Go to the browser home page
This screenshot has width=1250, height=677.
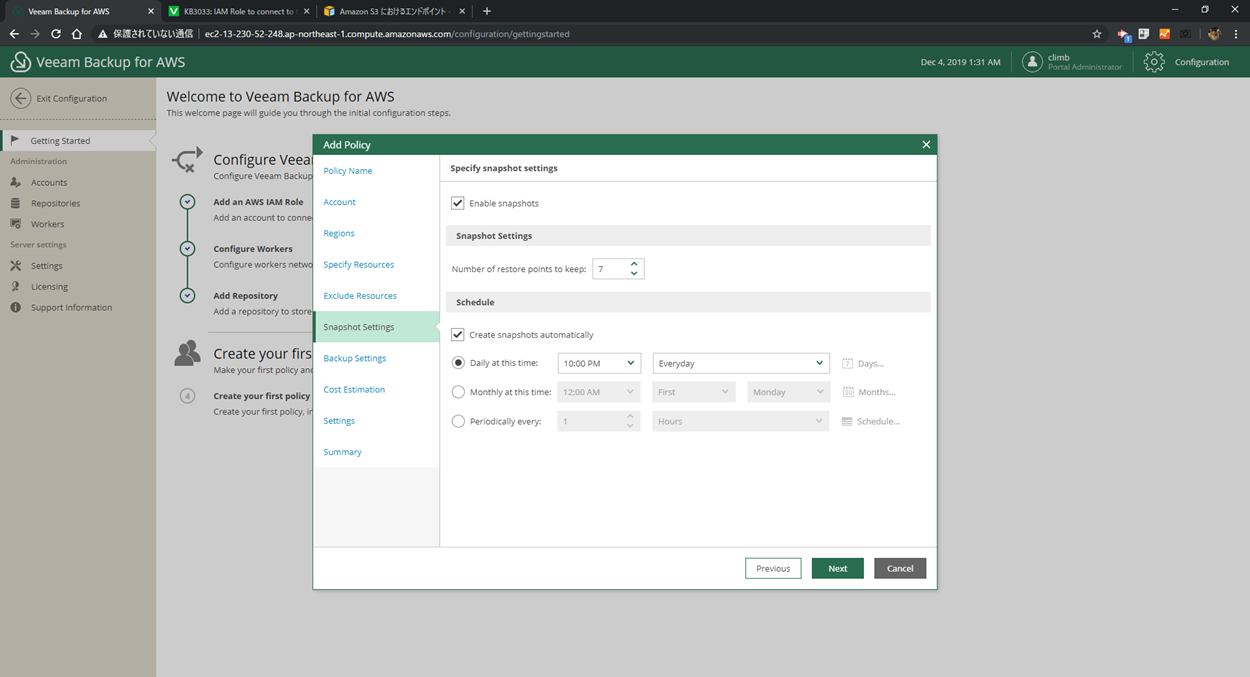77,34
